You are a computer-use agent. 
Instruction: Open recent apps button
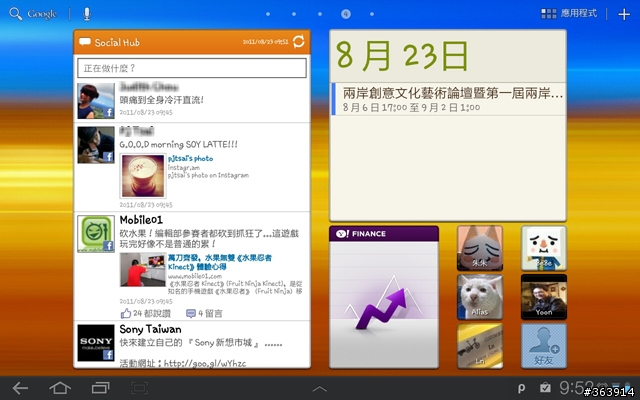[100, 388]
